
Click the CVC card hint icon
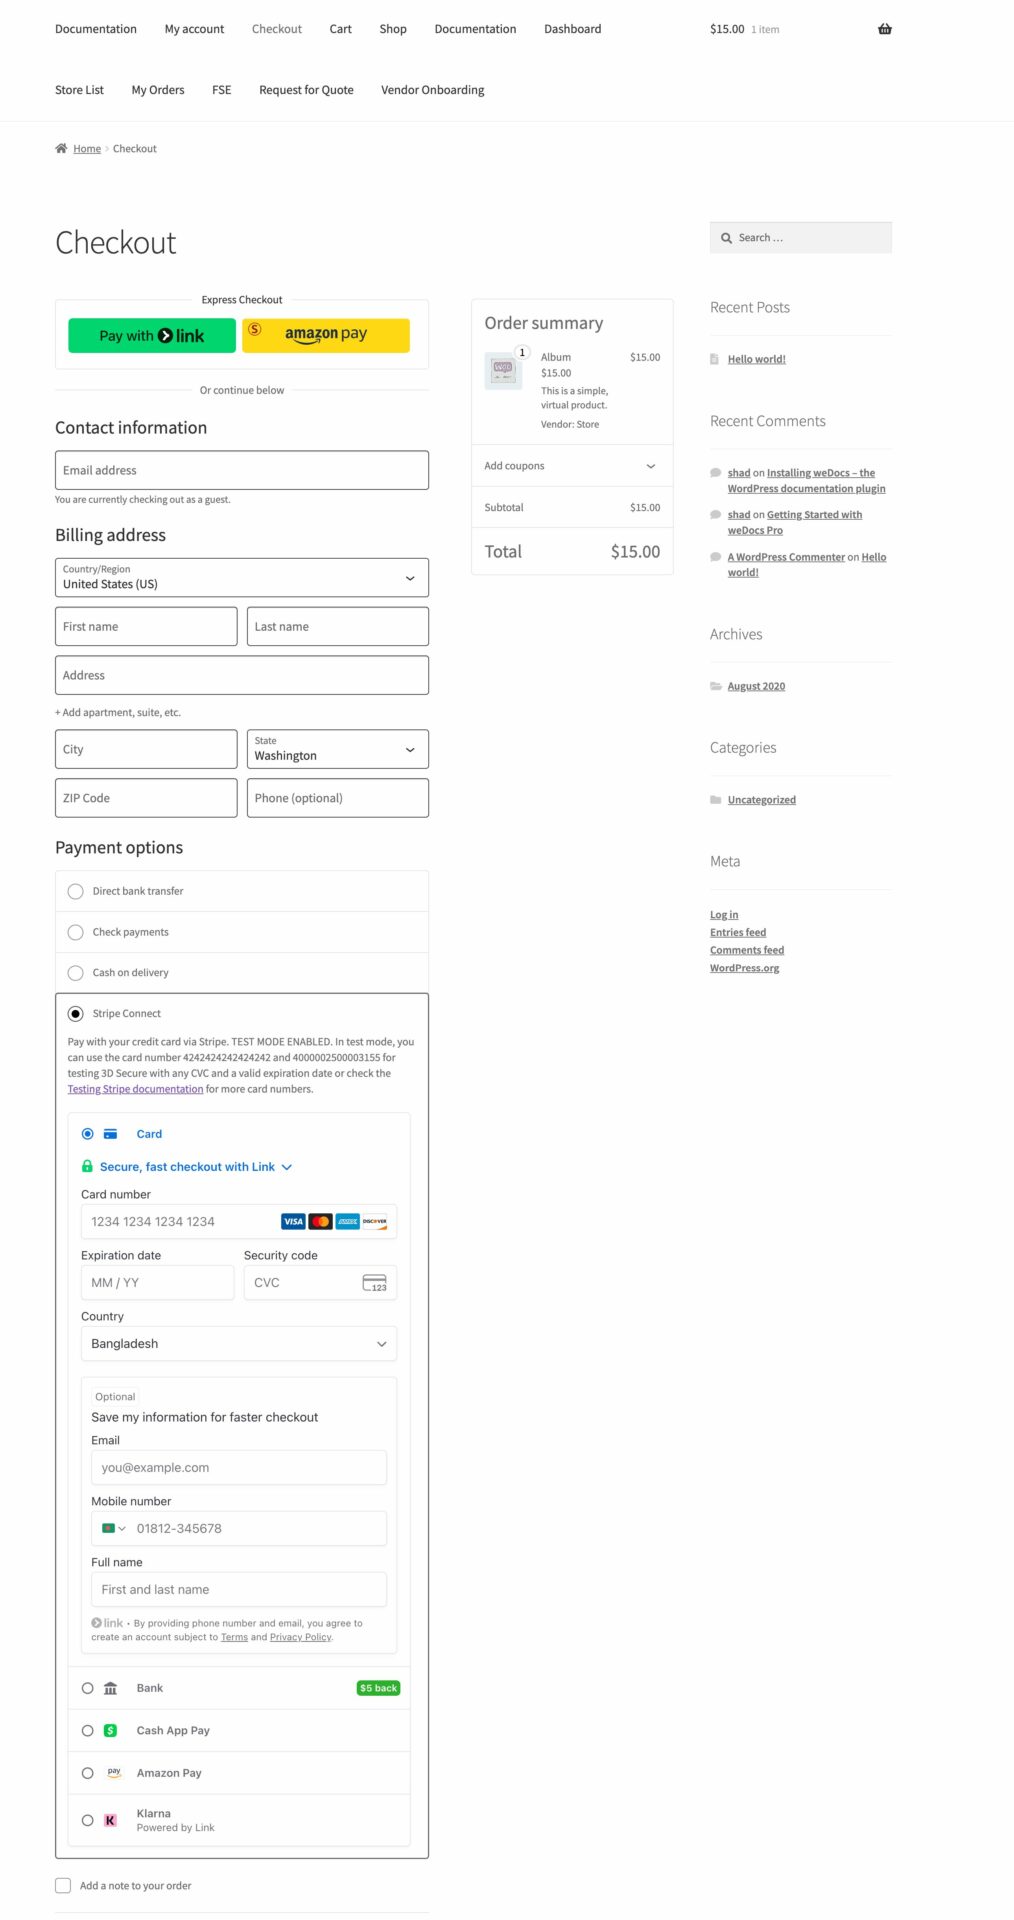374,1283
